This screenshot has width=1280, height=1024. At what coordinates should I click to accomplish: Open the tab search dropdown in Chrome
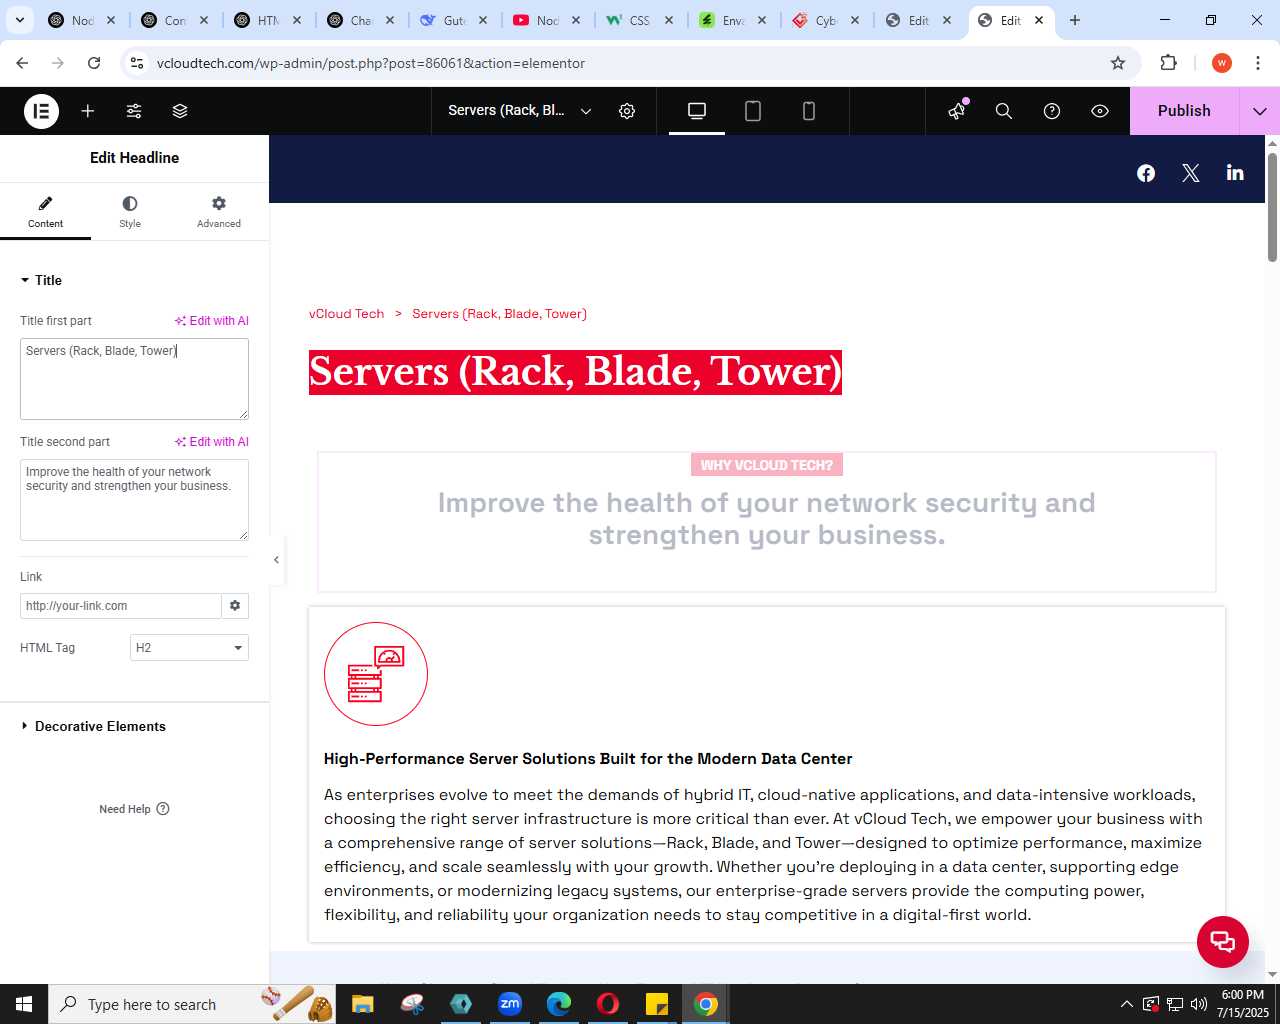19,20
